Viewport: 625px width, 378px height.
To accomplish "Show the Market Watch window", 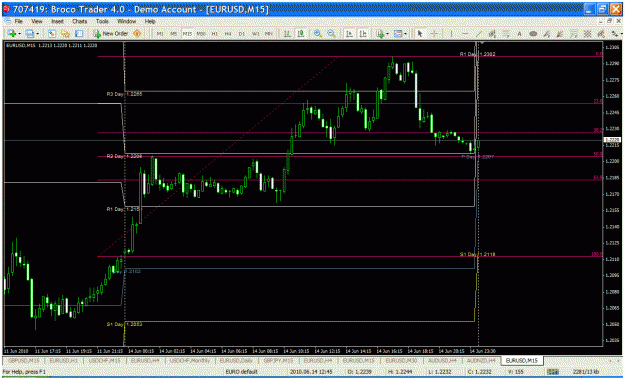I will pos(51,34).
